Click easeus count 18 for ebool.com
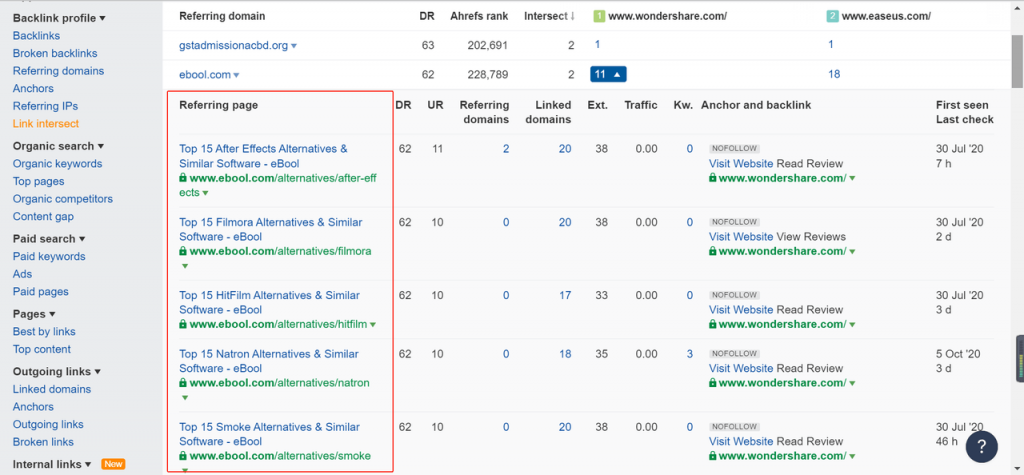The width and height of the screenshot is (1024, 475). point(834,74)
